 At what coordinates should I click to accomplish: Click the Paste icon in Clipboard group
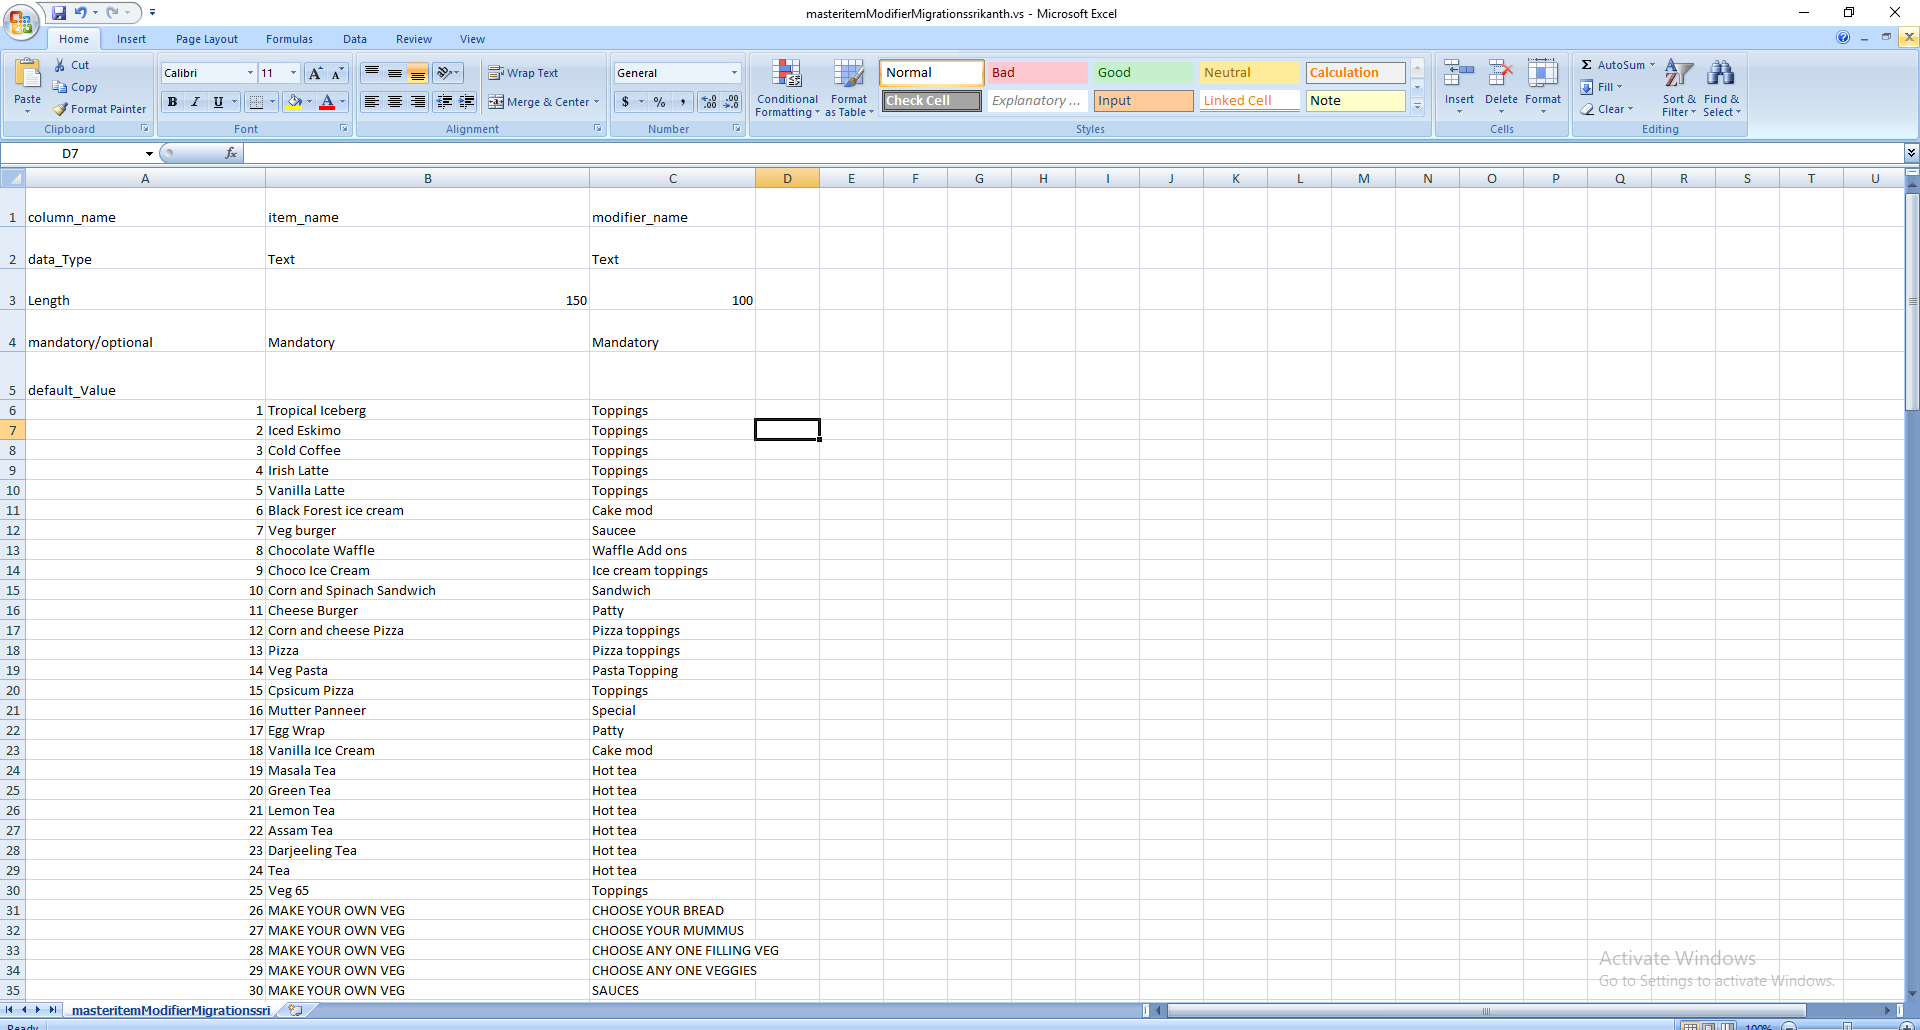point(27,75)
